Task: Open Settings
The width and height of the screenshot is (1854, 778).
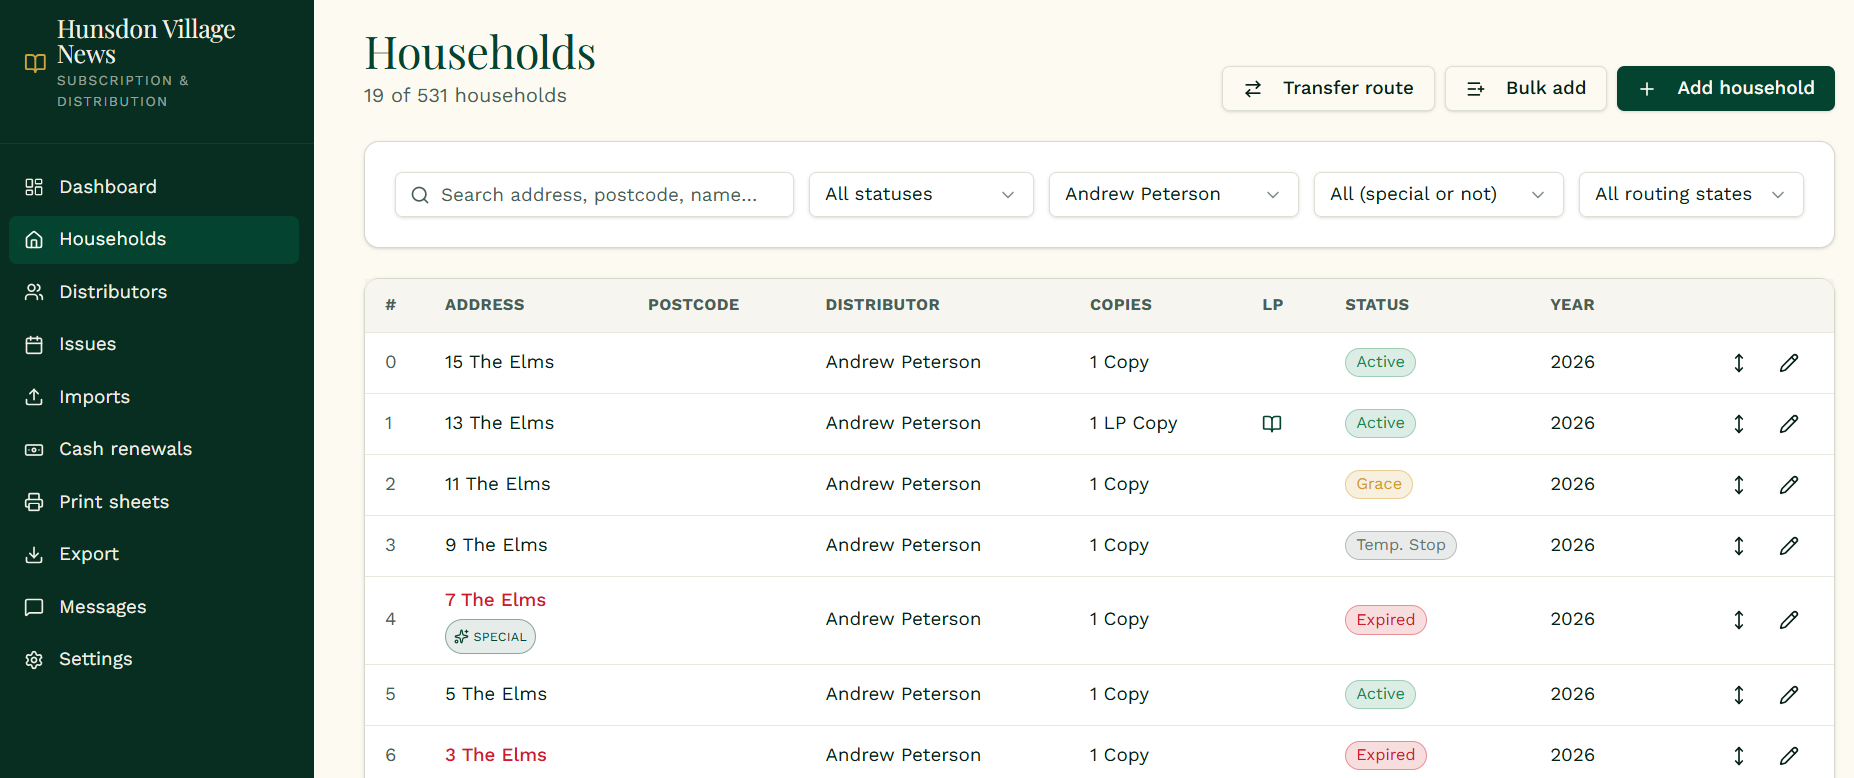Action: 154,659
